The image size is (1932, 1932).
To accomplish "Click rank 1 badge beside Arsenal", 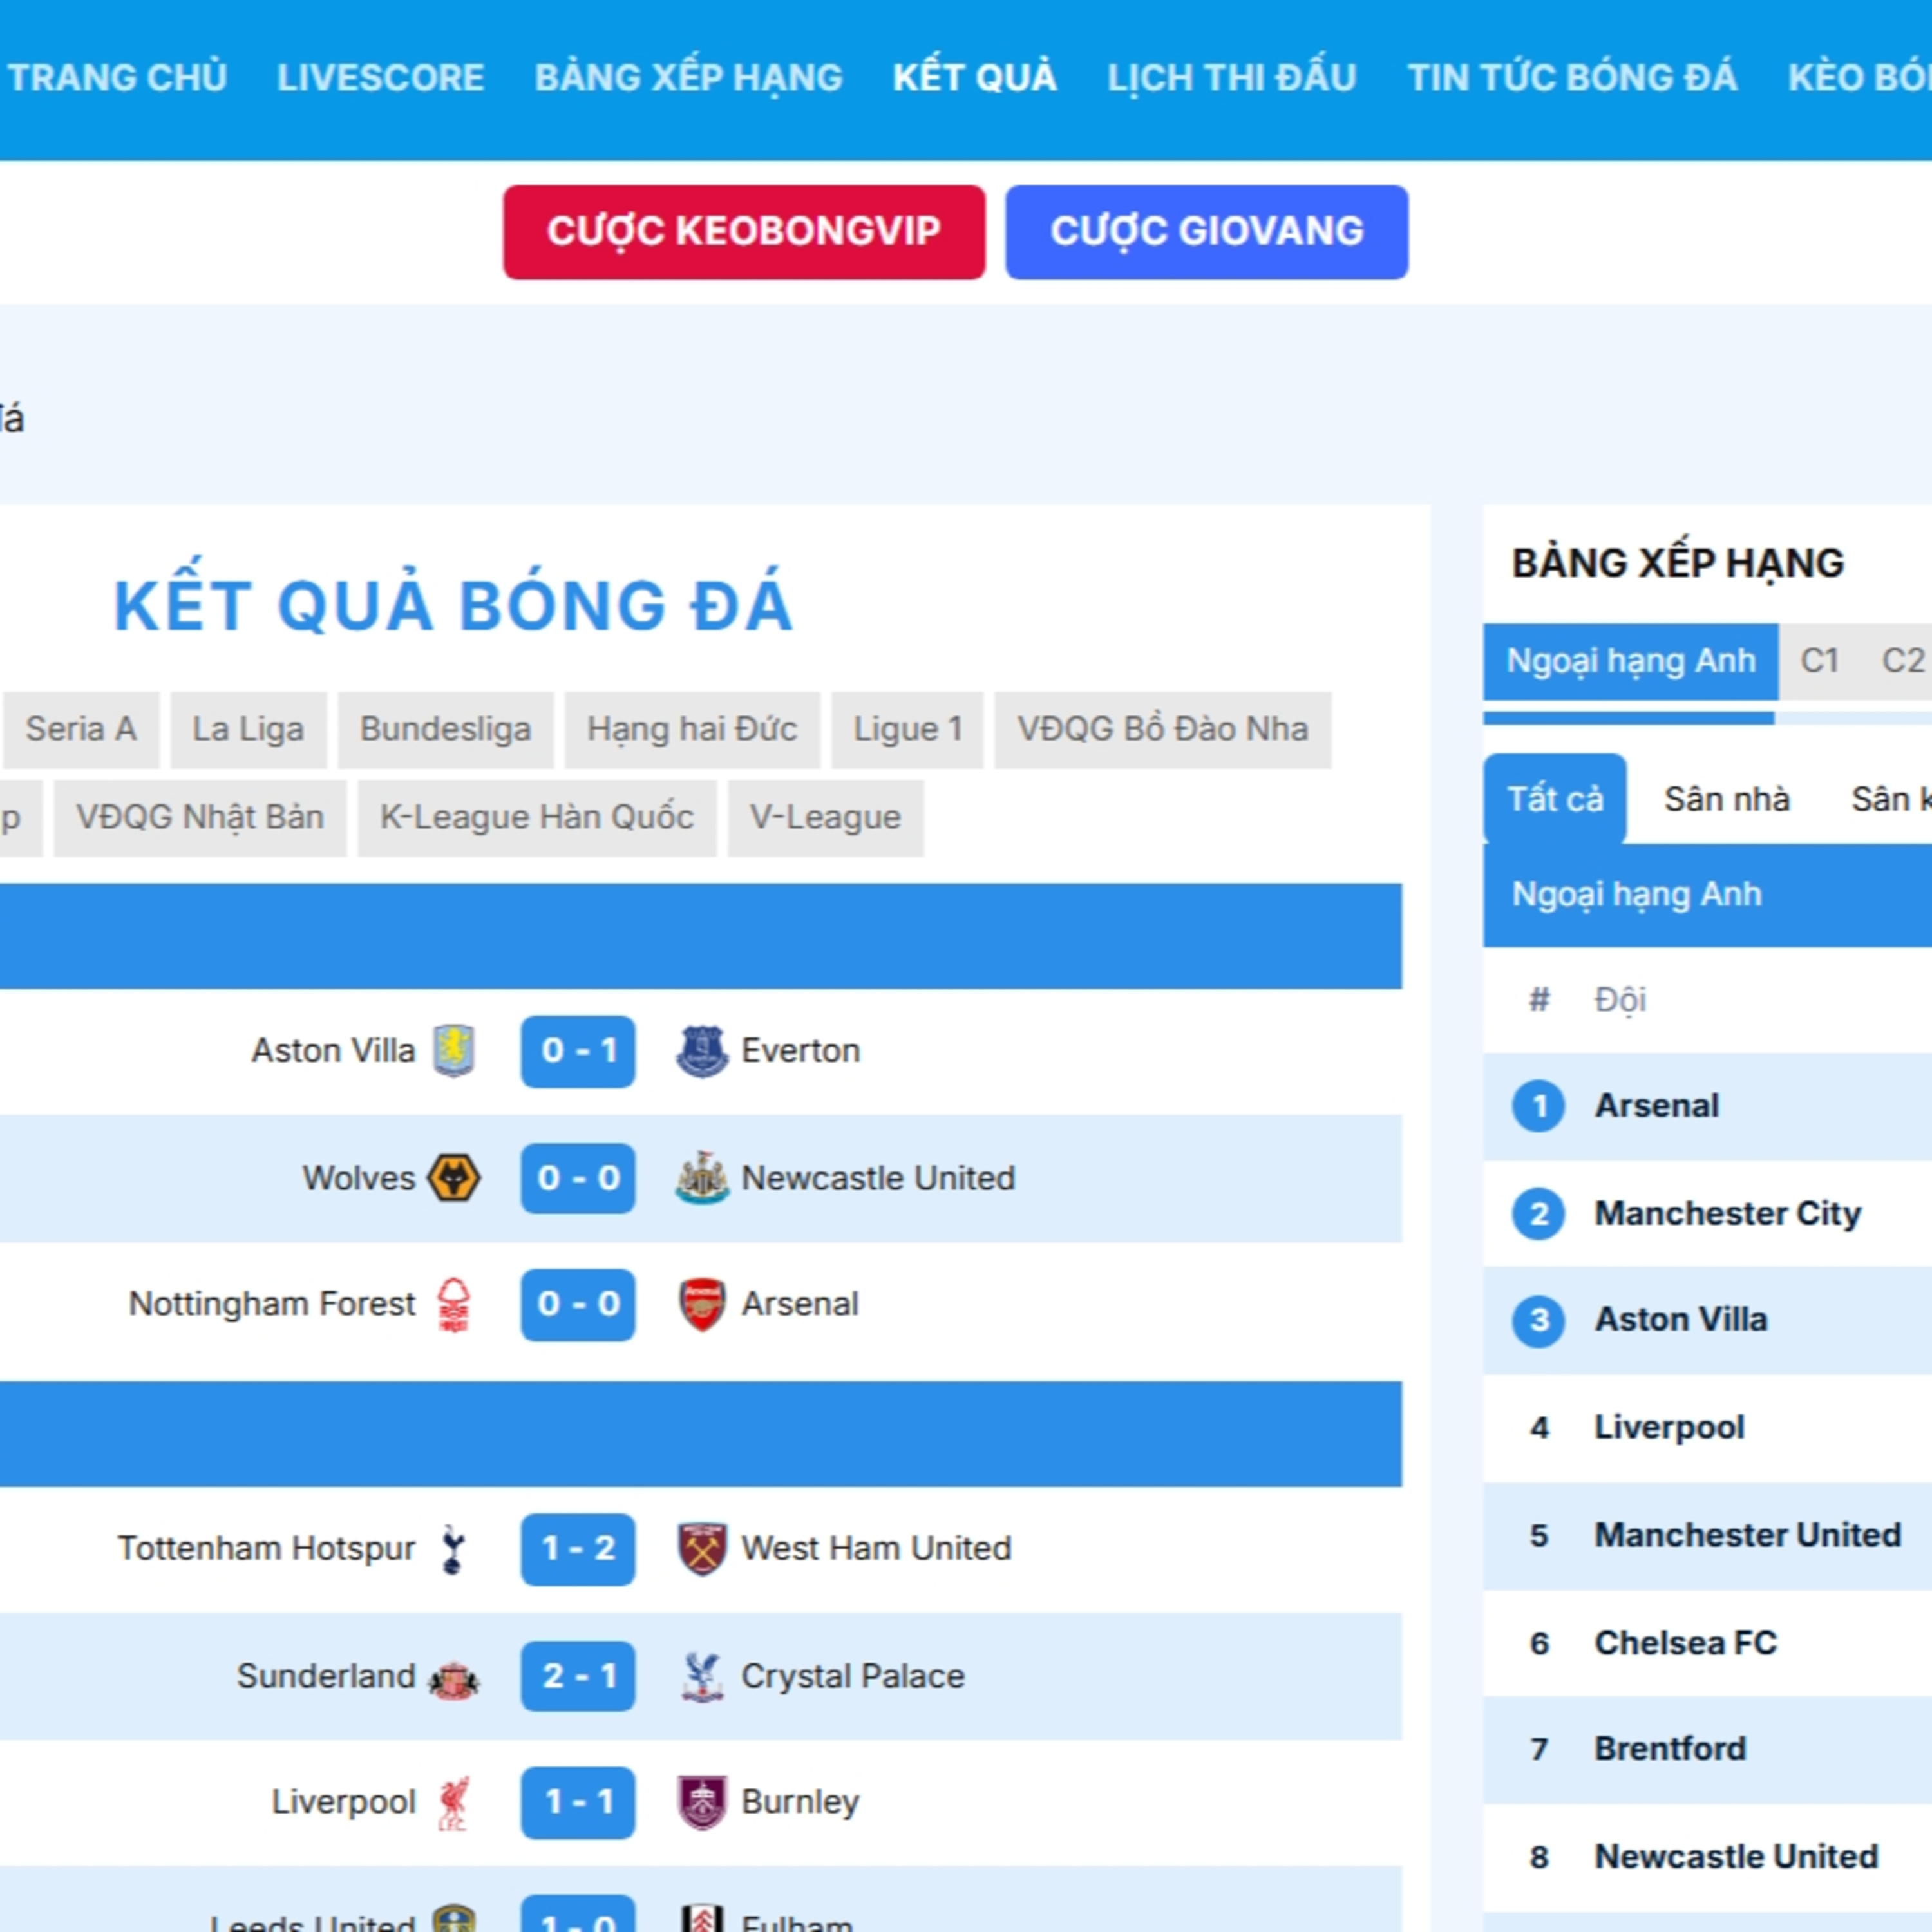I will pyautogui.click(x=1539, y=1106).
